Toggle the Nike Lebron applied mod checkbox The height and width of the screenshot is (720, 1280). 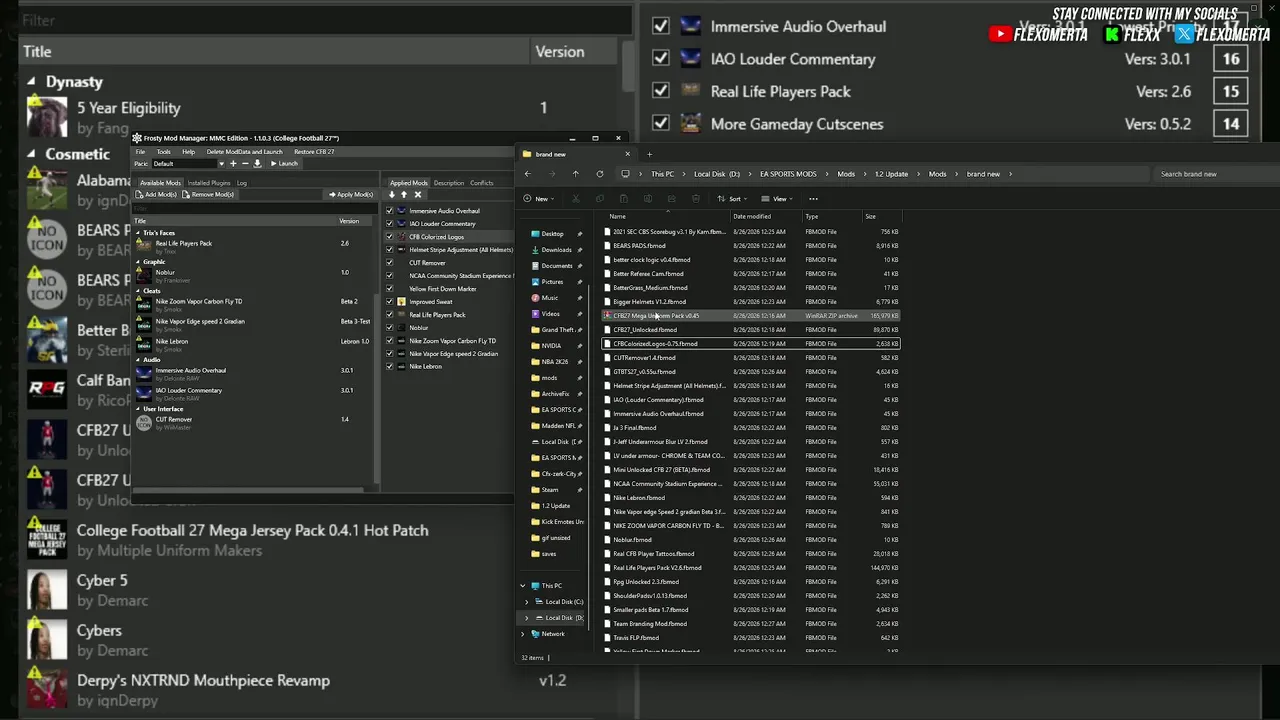pyautogui.click(x=390, y=367)
